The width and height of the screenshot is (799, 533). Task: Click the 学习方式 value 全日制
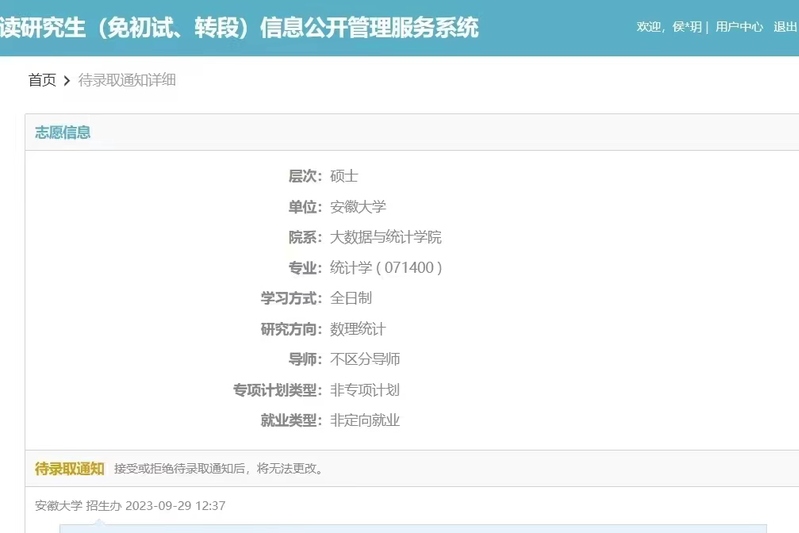tap(351, 298)
